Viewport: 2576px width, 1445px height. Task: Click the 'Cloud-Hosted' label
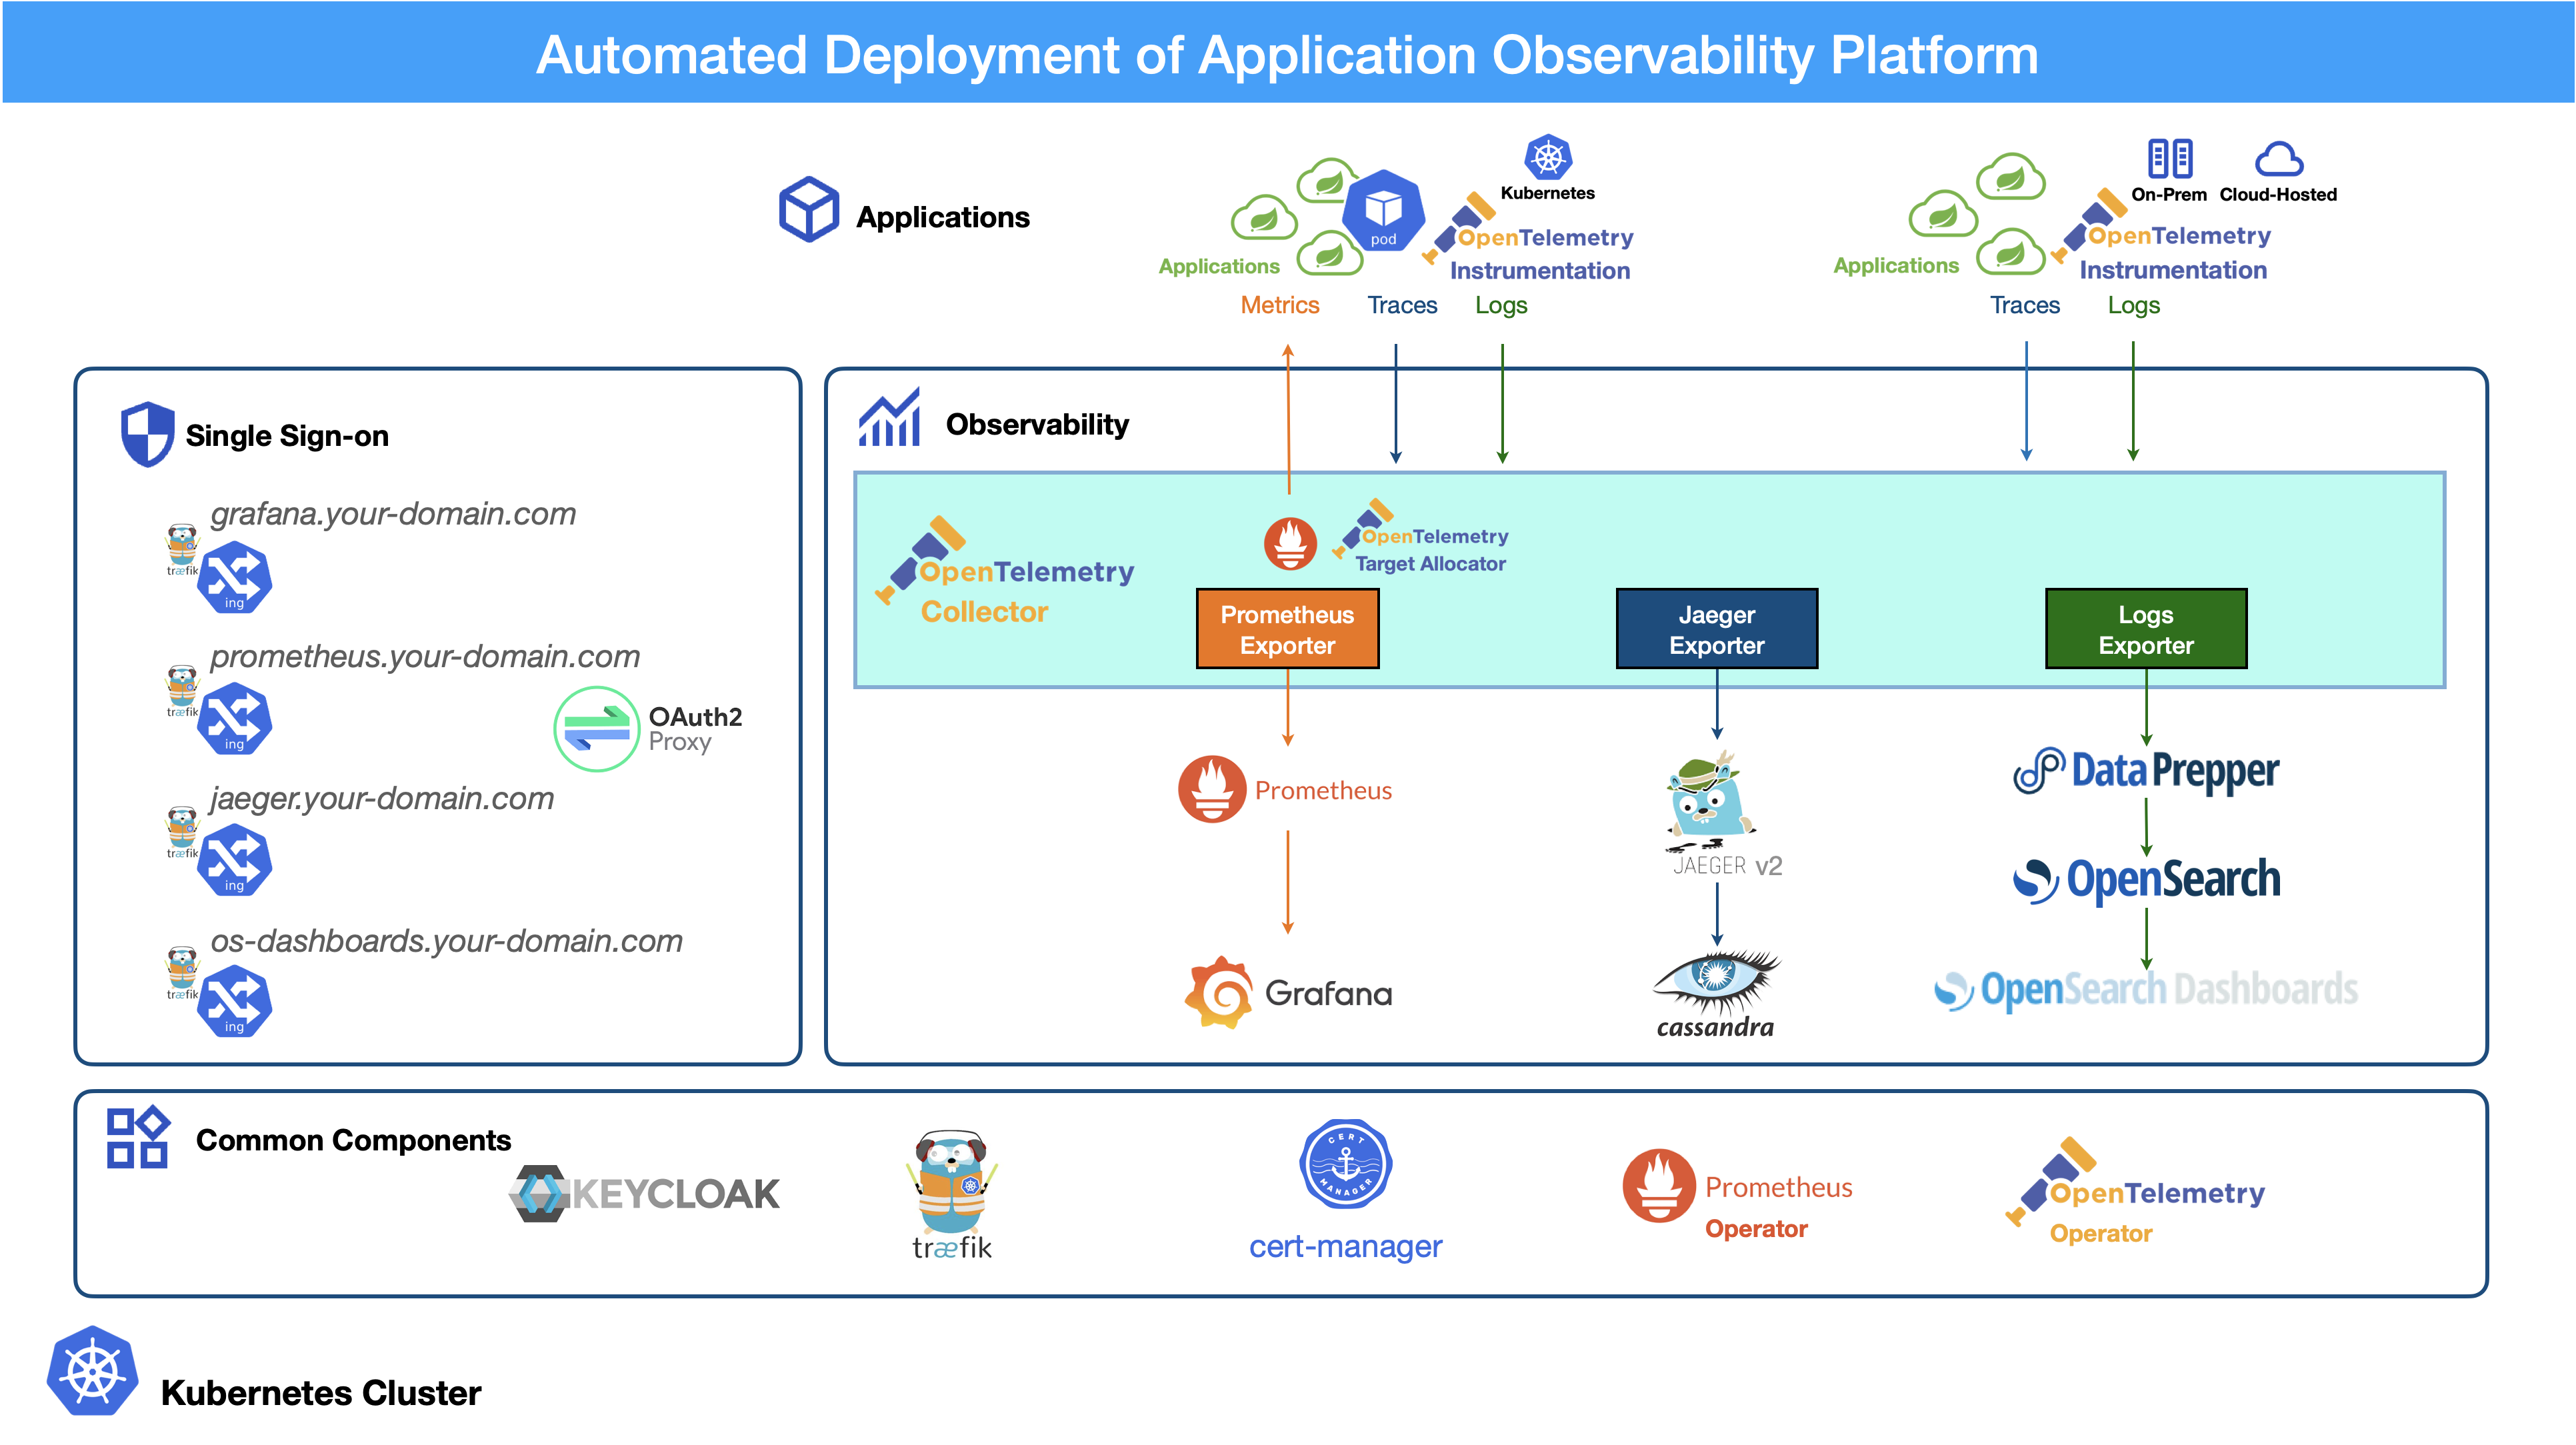tap(2278, 195)
